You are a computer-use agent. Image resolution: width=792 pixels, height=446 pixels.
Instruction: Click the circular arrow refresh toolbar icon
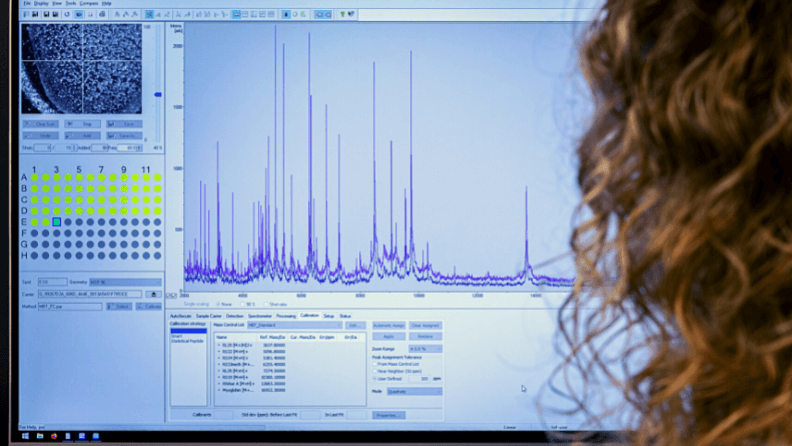coord(67,15)
